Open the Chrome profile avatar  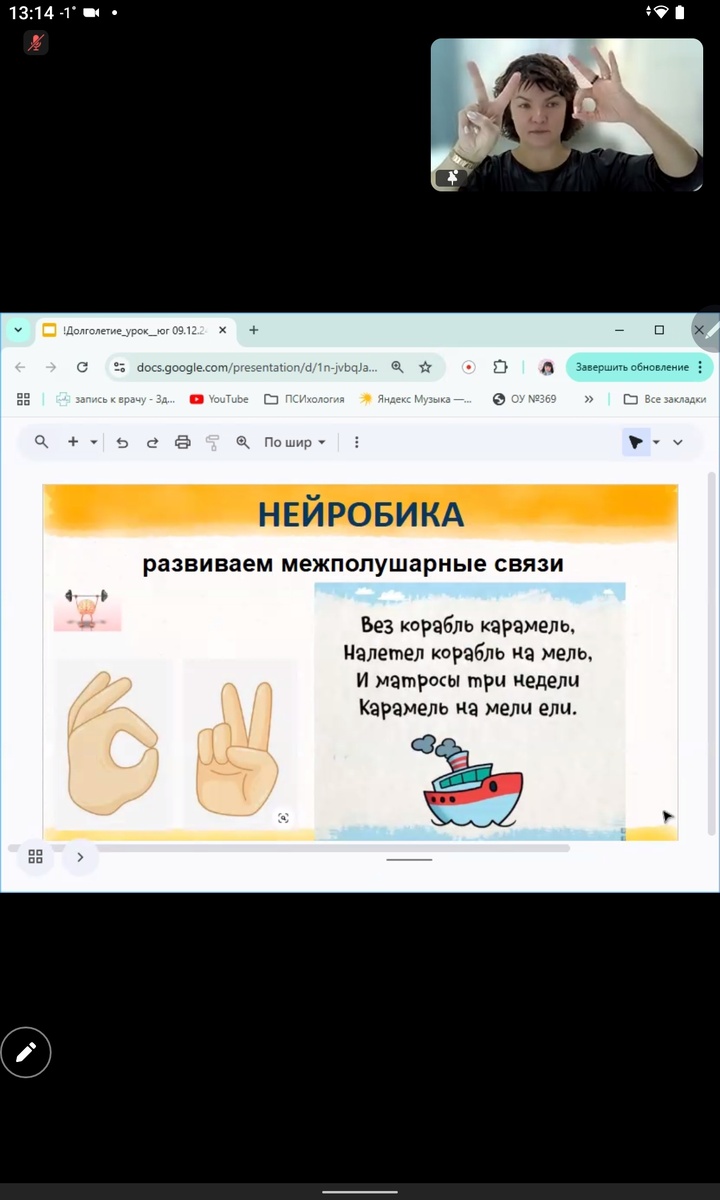(x=546, y=367)
